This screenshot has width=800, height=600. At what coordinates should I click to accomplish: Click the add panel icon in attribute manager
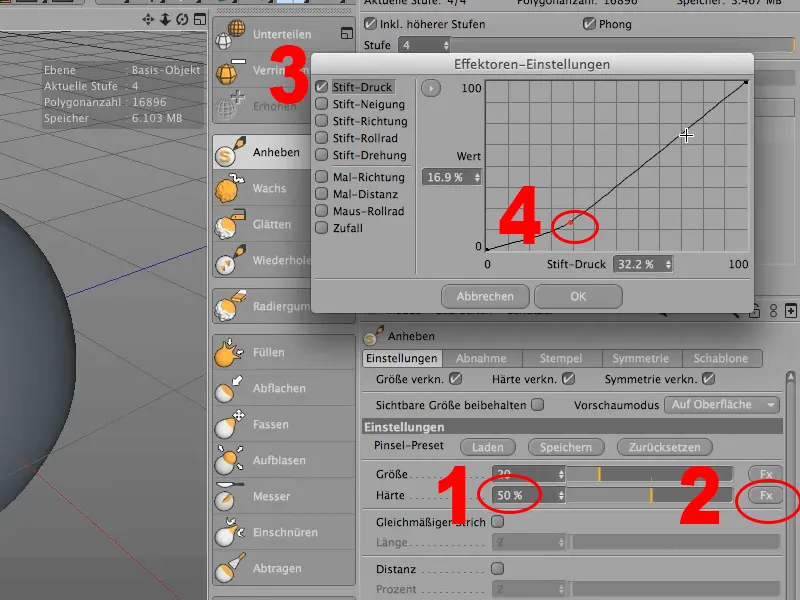[x=790, y=311]
